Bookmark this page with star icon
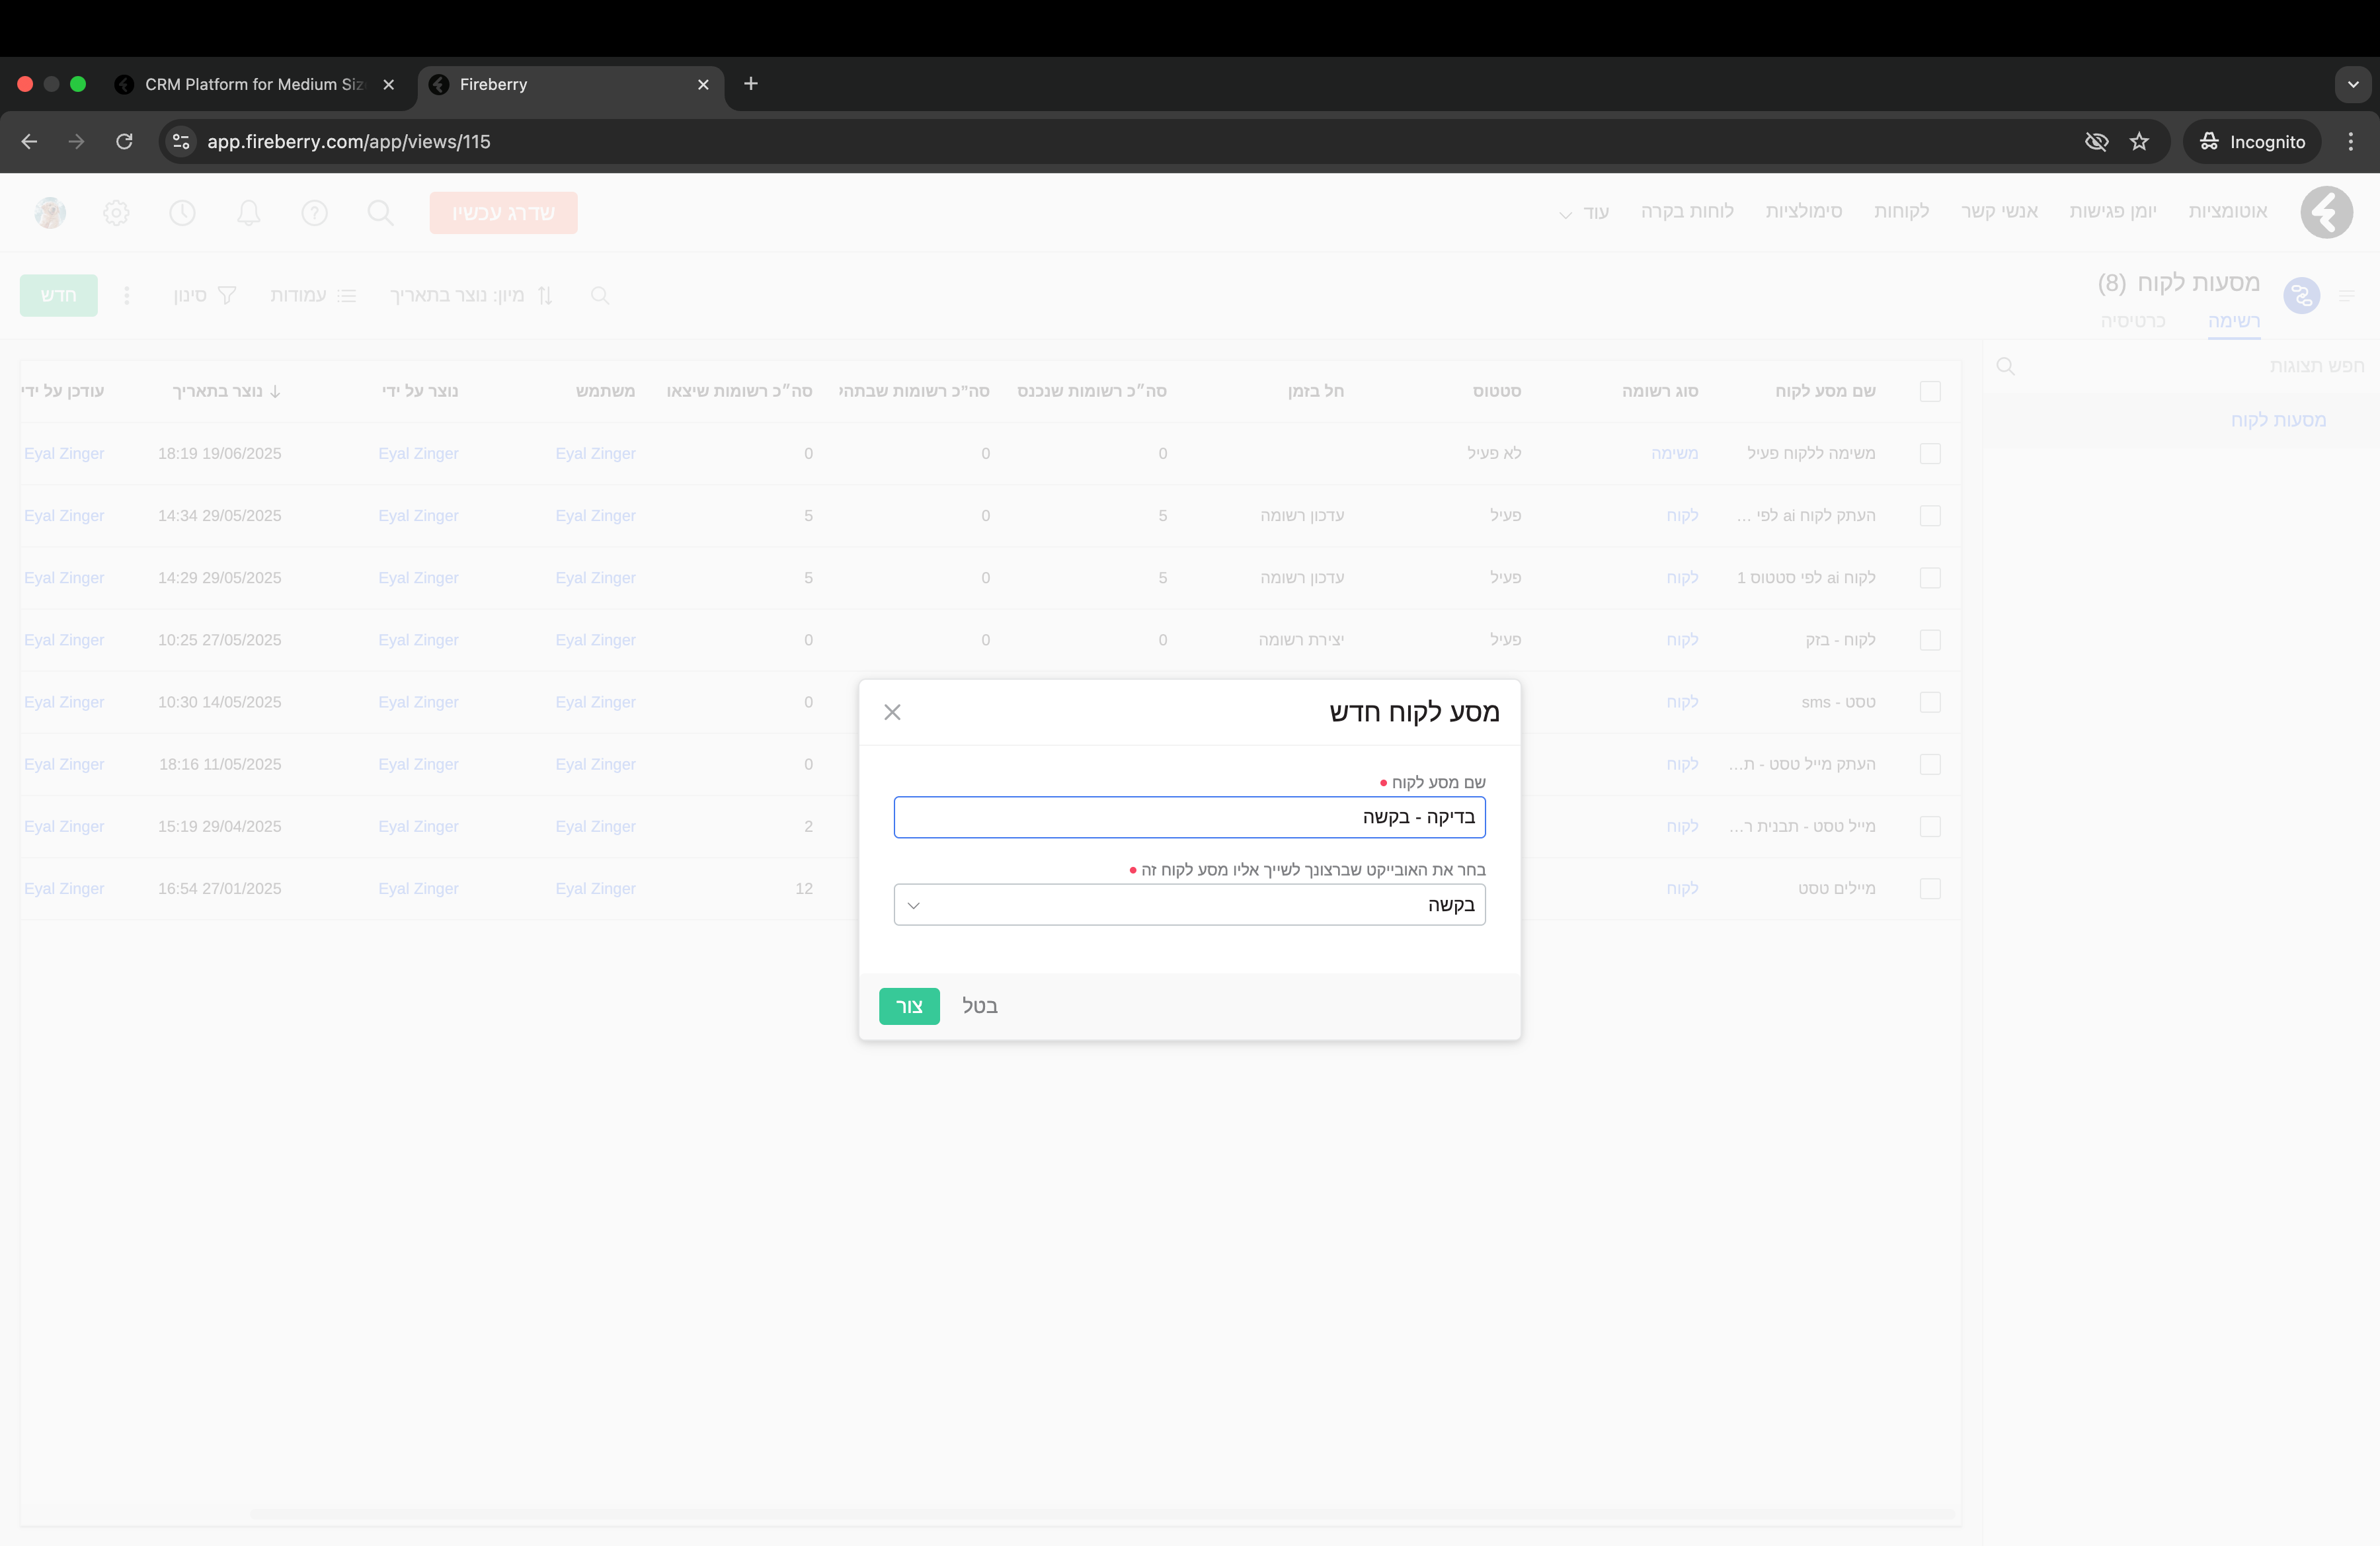 point(2139,142)
